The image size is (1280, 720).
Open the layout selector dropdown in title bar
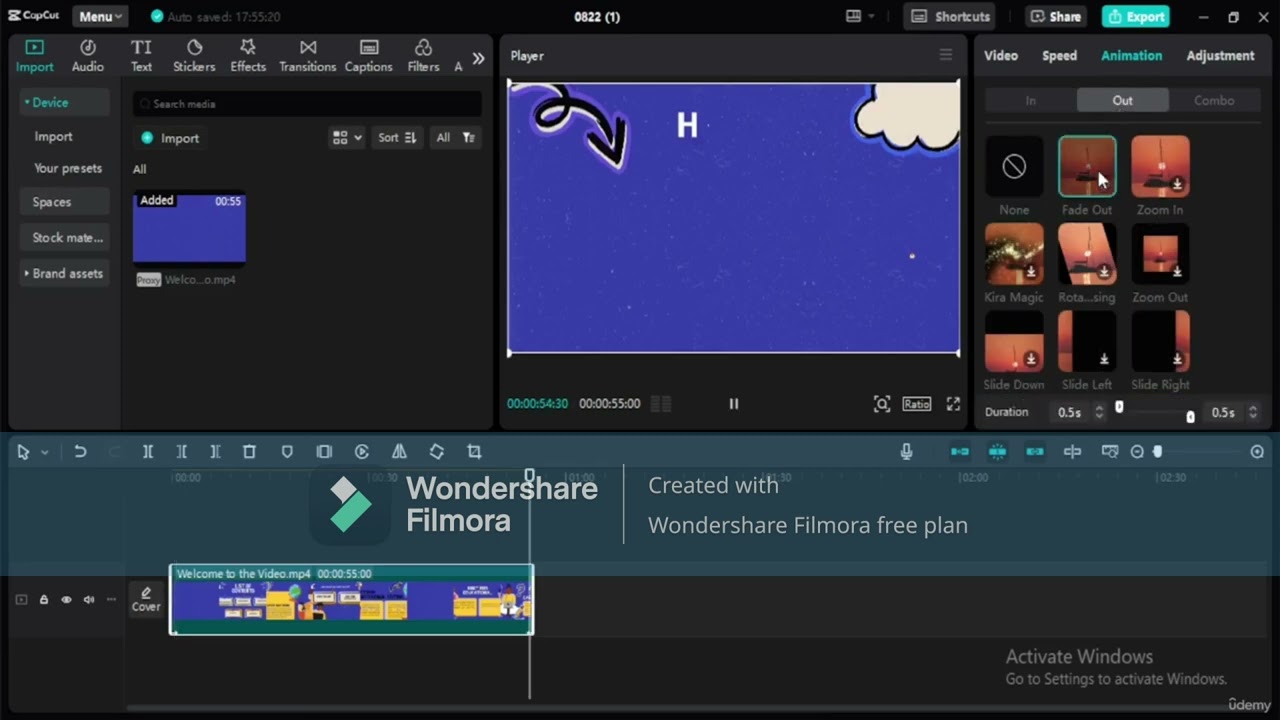point(859,16)
